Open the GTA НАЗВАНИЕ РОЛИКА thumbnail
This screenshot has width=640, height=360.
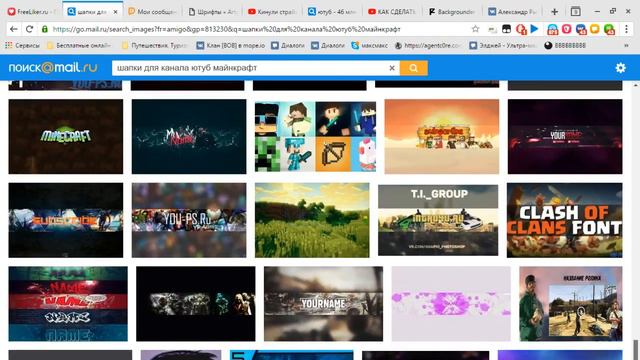571,304
